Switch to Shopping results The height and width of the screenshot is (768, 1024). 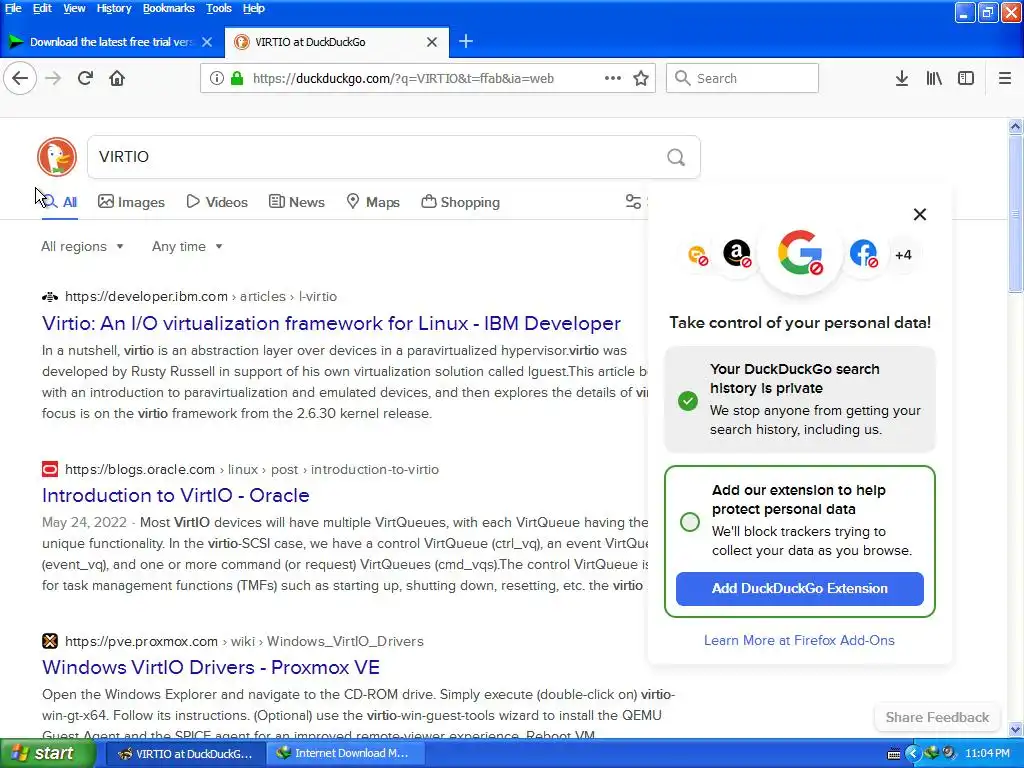(x=460, y=202)
